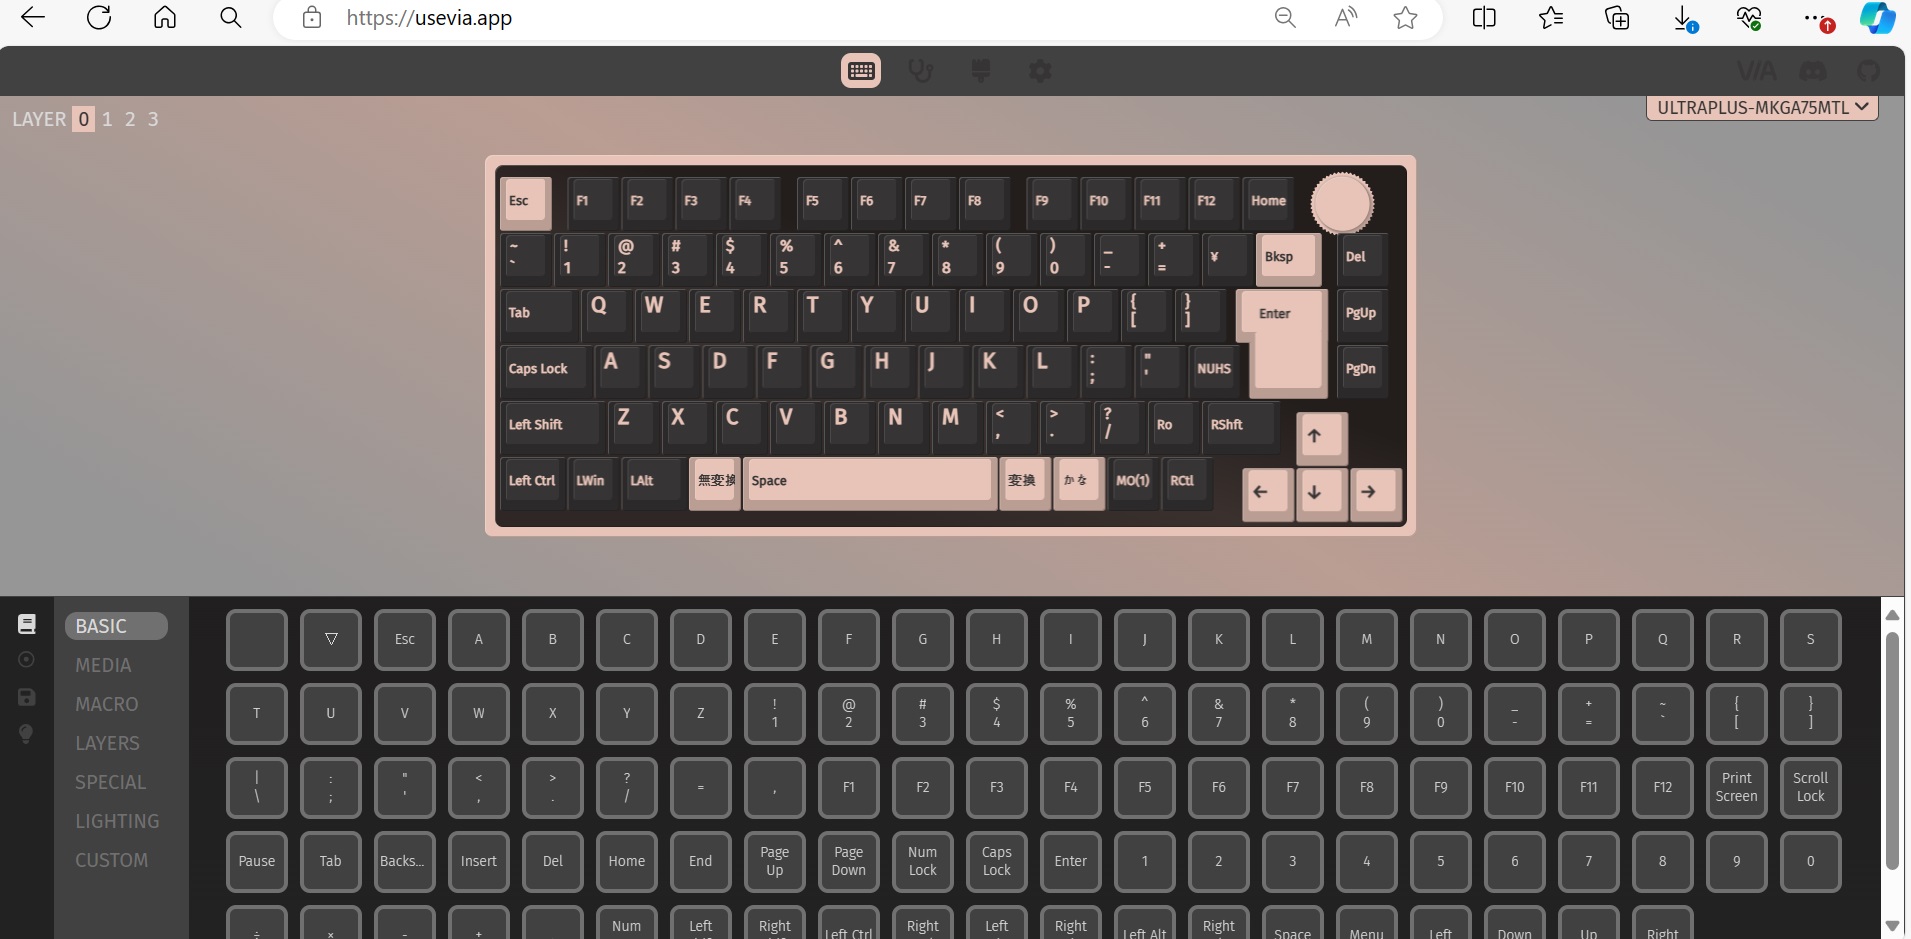1911x939 pixels.
Task: Select the rotary encoder knob on the layout
Action: coord(1342,203)
